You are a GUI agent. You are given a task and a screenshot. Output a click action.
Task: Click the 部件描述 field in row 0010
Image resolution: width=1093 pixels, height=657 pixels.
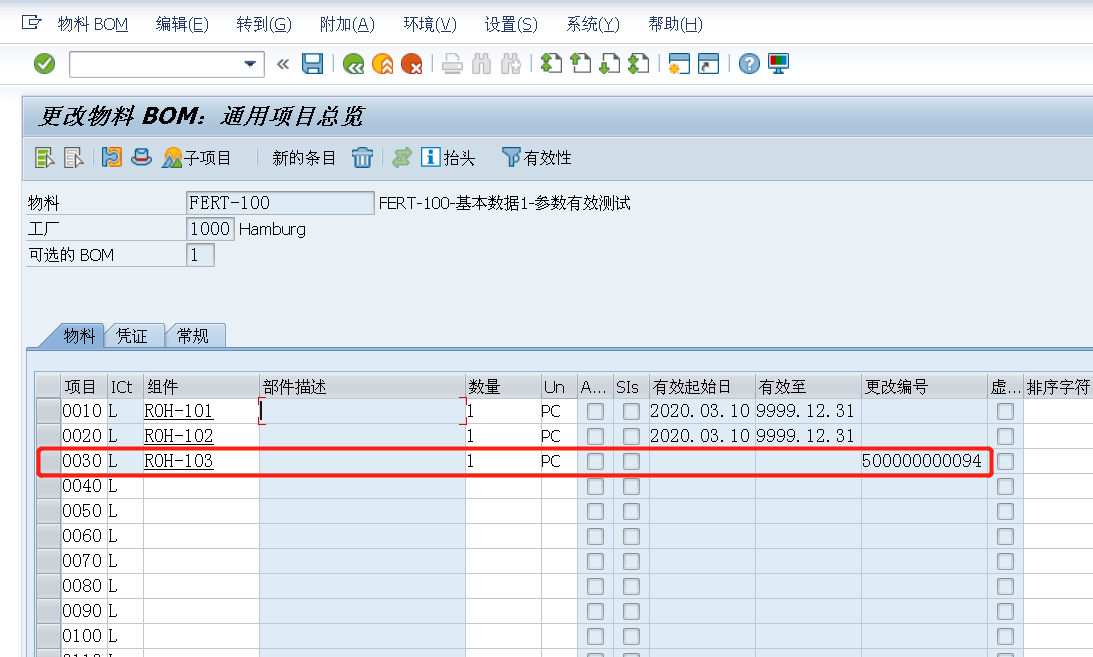point(362,411)
